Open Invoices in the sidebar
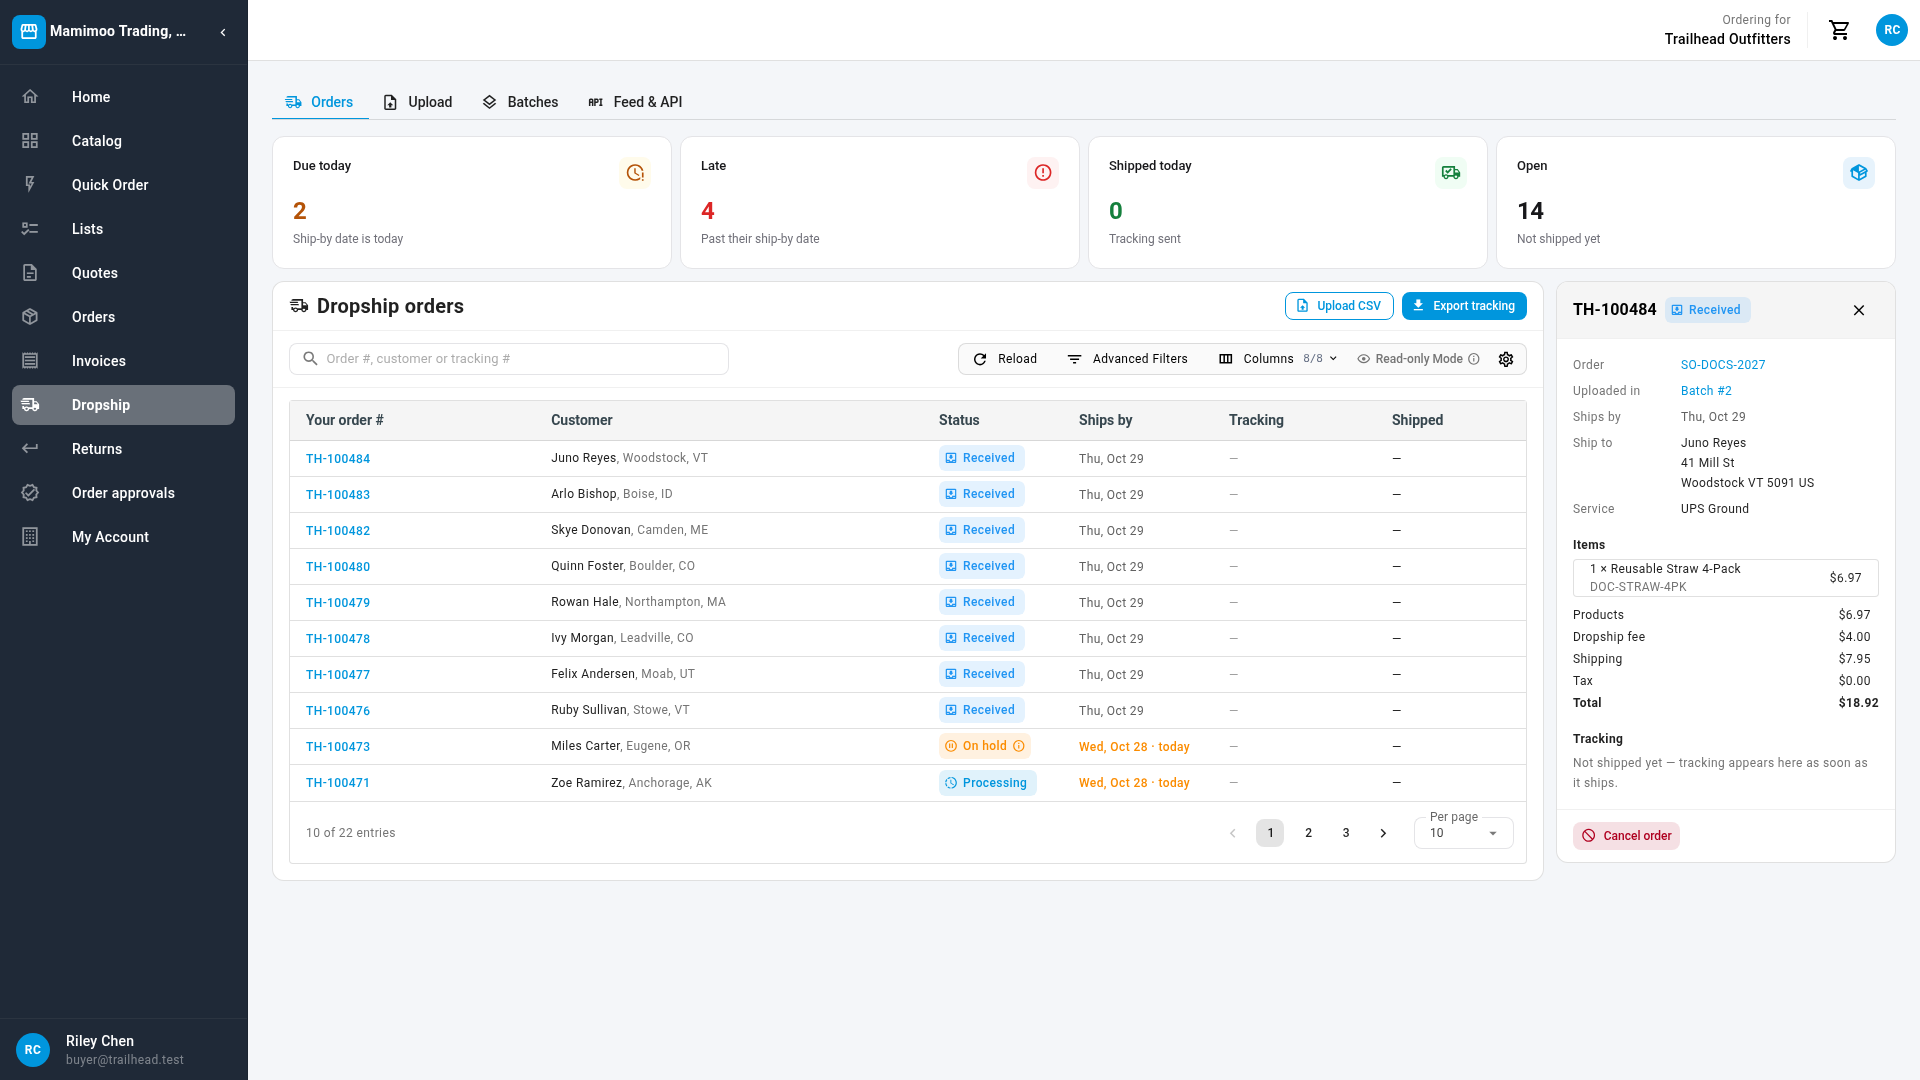The image size is (1920, 1080). pos(123,361)
